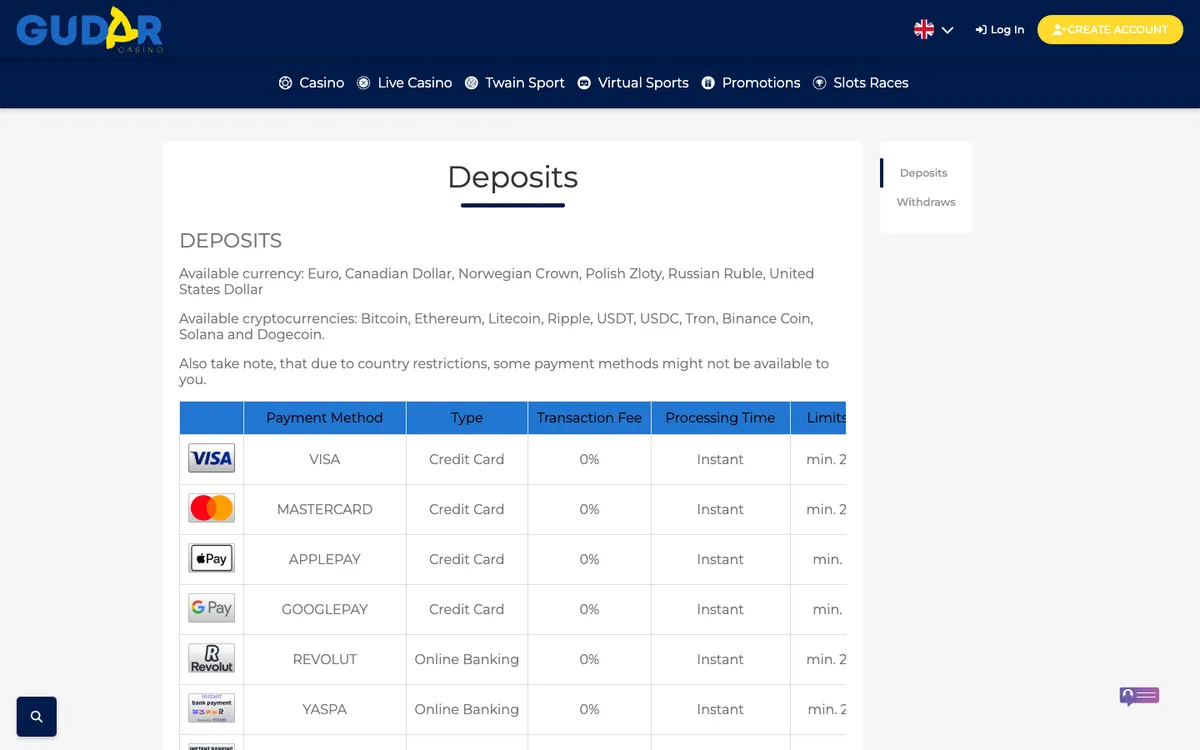Click the GOOGLEPAY payment method cell
This screenshot has width=1200, height=750.
(x=325, y=609)
